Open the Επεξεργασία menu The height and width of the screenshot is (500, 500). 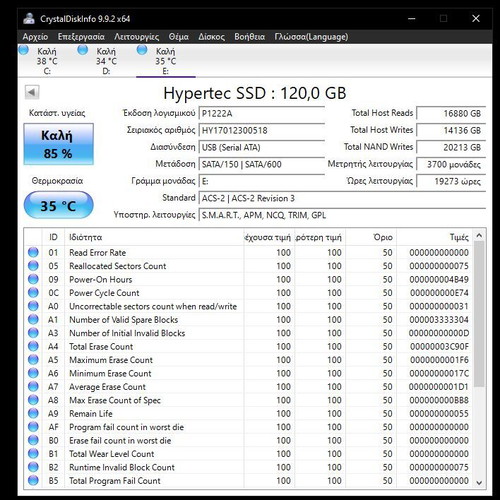click(x=81, y=37)
